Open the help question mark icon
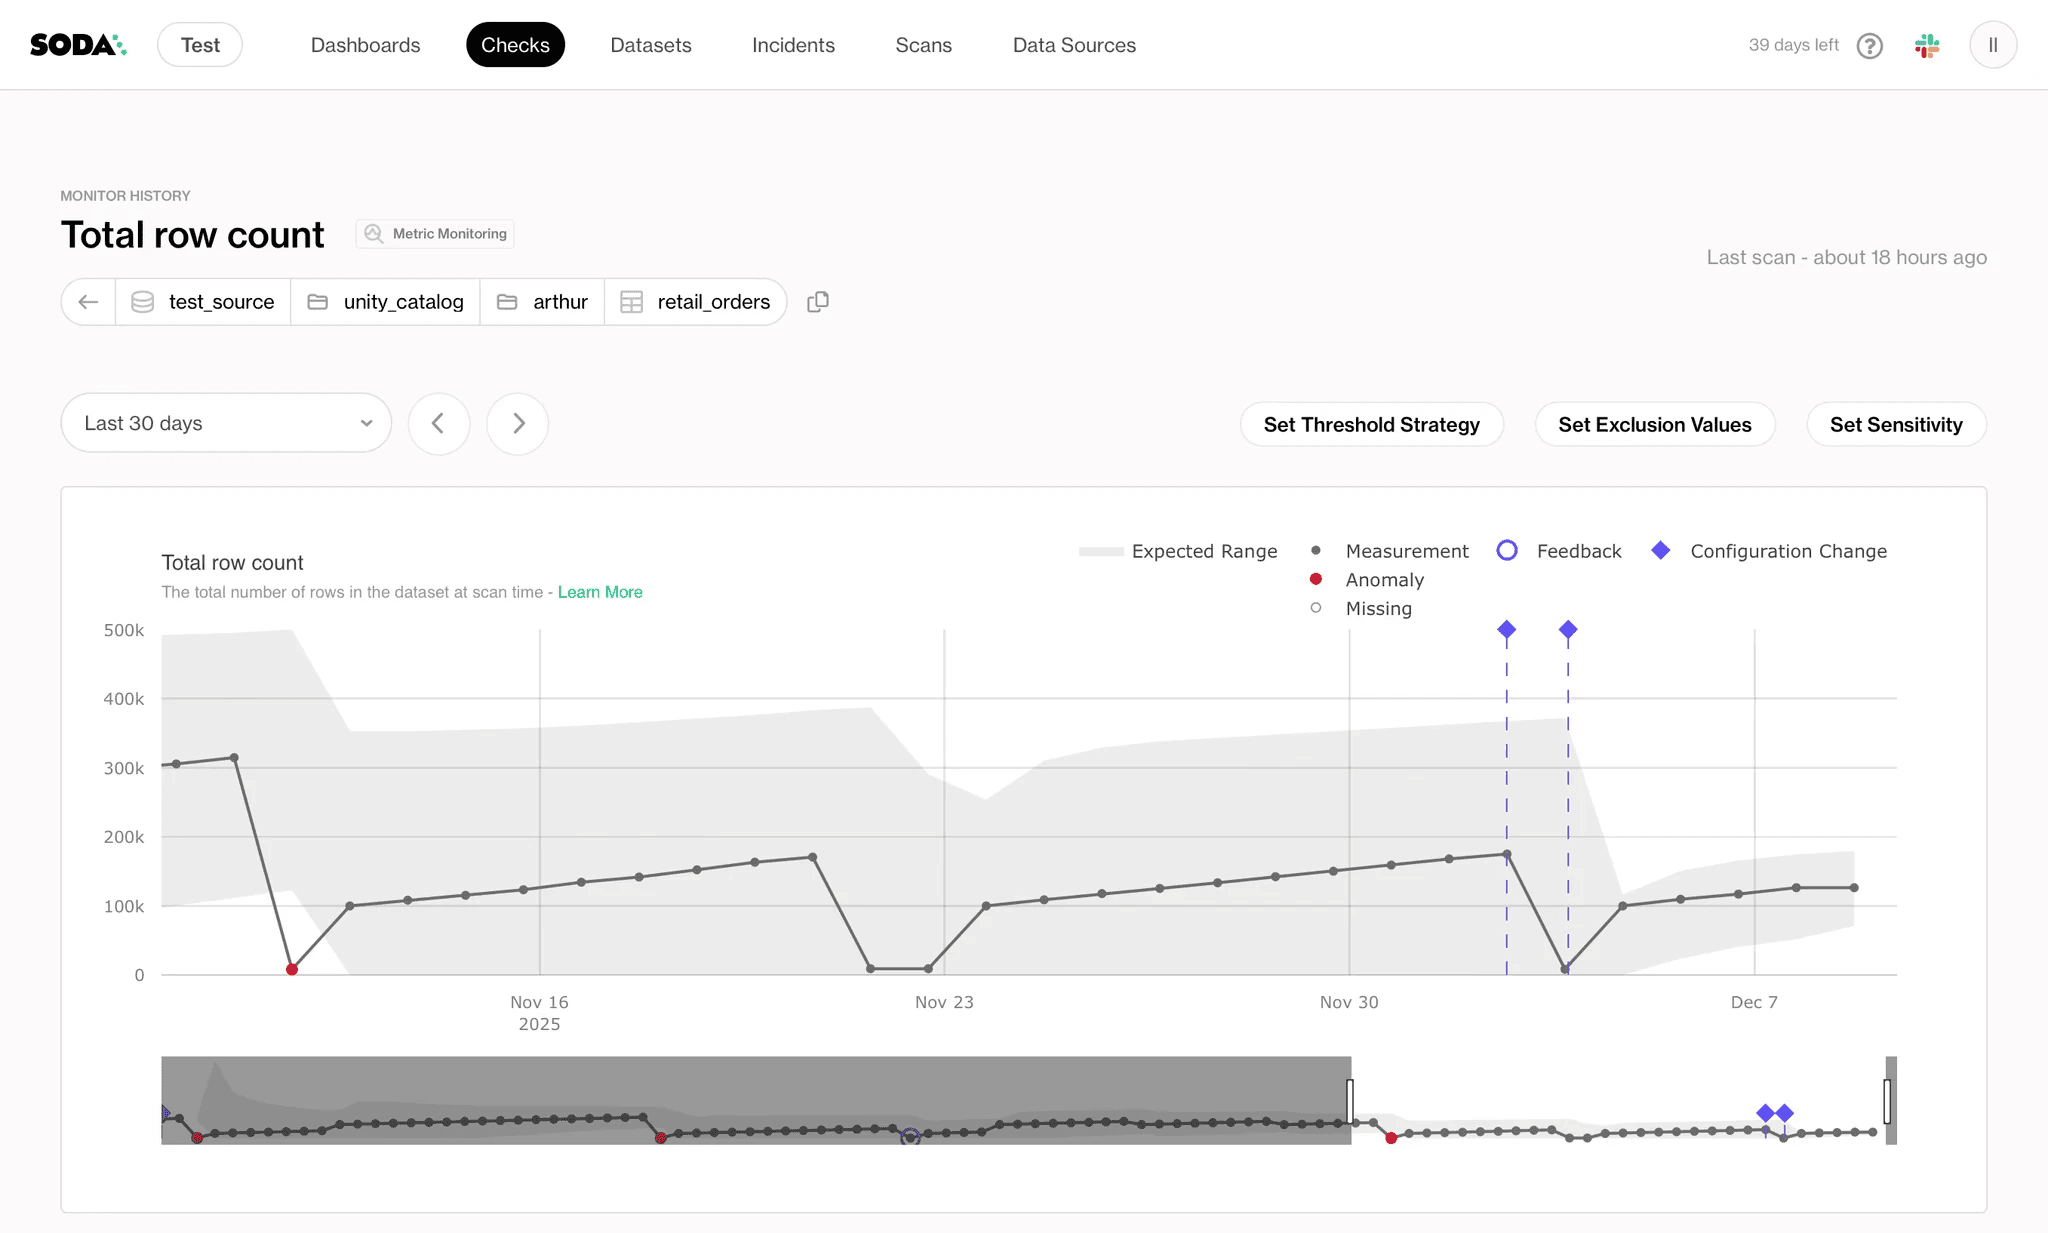The width and height of the screenshot is (2048, 1233). [1869, 46]
